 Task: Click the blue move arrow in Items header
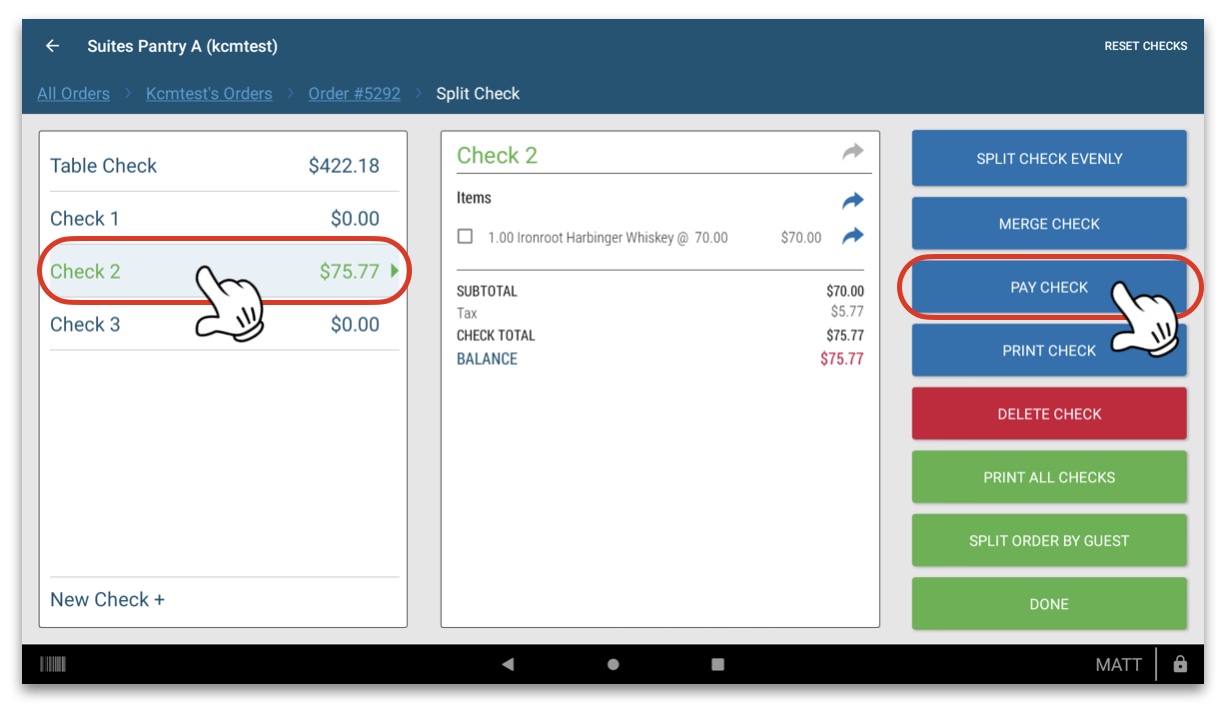(x=852, y=201)
